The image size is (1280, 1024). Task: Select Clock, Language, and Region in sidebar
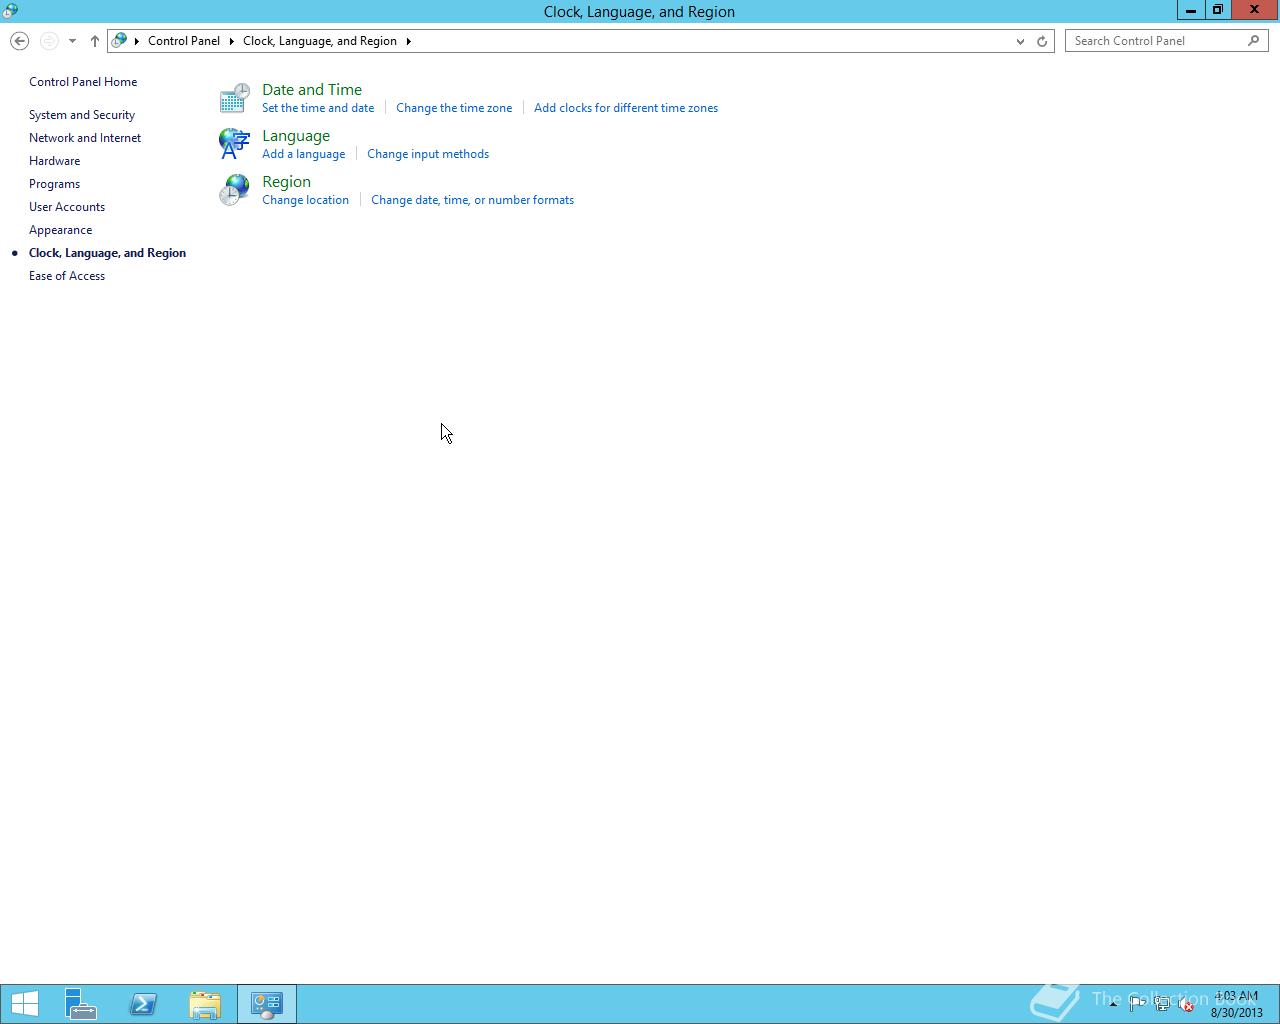[x=107, y=253]
